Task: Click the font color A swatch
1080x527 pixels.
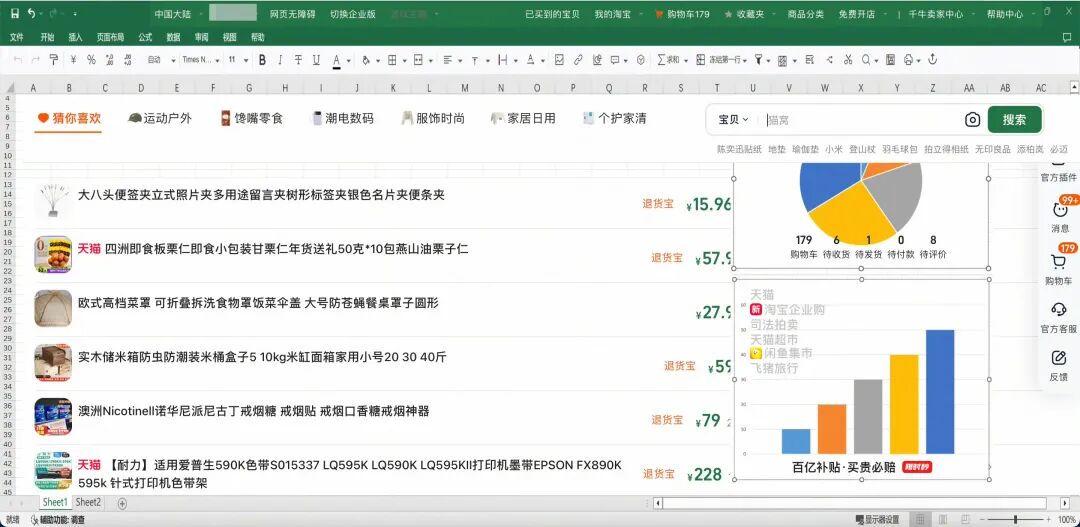Action: (337, 61)
